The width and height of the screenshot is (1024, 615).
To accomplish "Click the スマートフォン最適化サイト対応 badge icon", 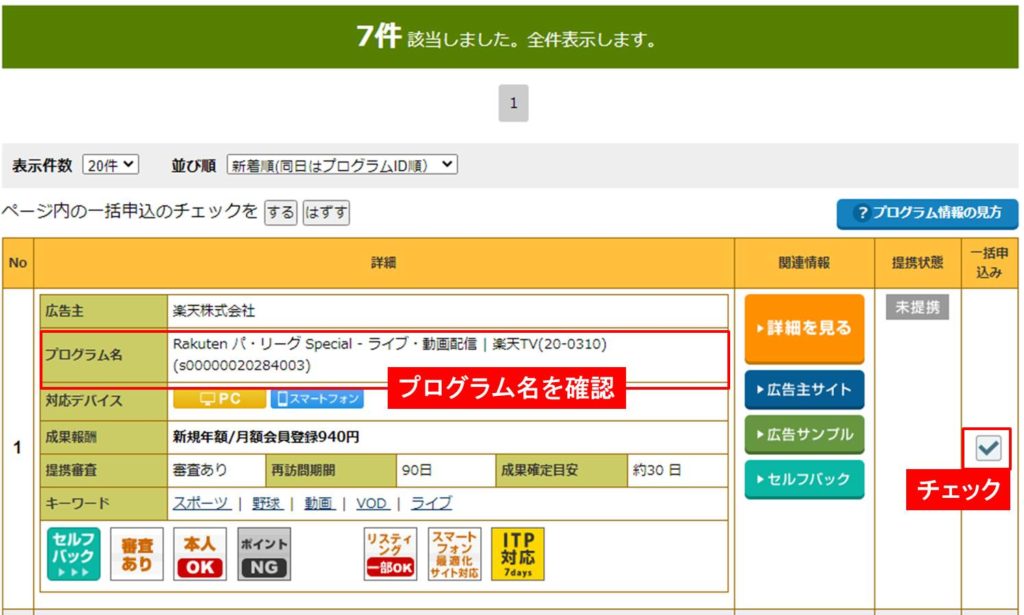I will pos(455,554).
